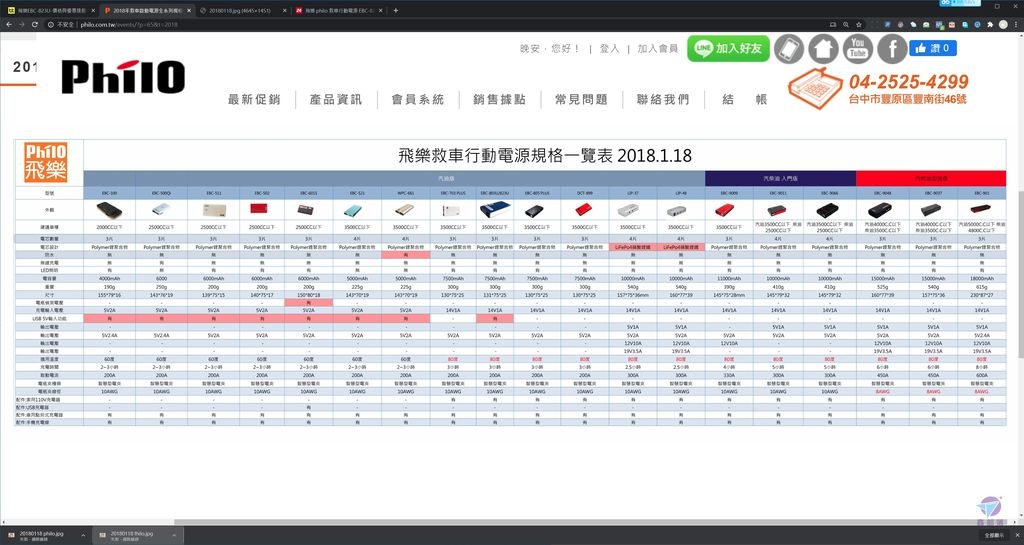The width and height of the screenshot is (1024, 545).
Task: Open Chrome three-dot menu
Action: [x=1017, y=24]
